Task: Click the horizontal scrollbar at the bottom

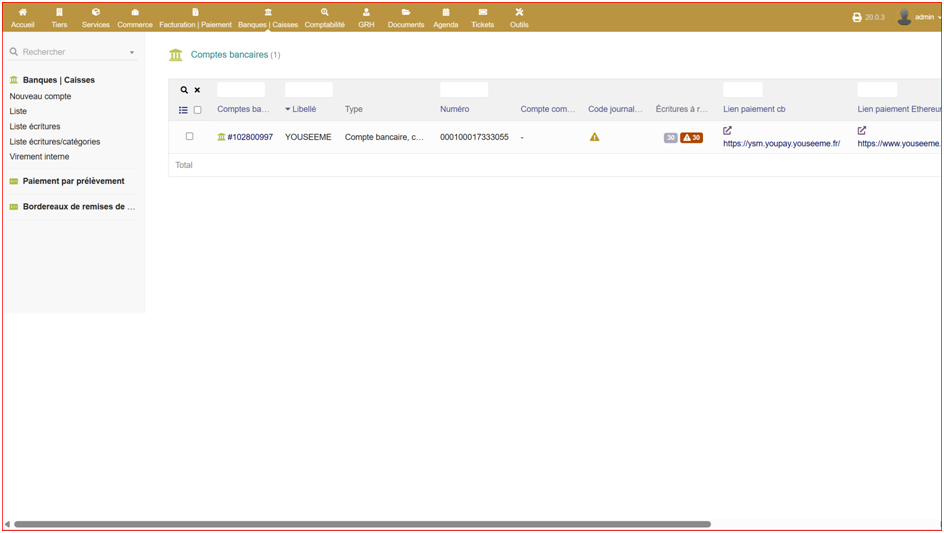Action: point(362,524)
